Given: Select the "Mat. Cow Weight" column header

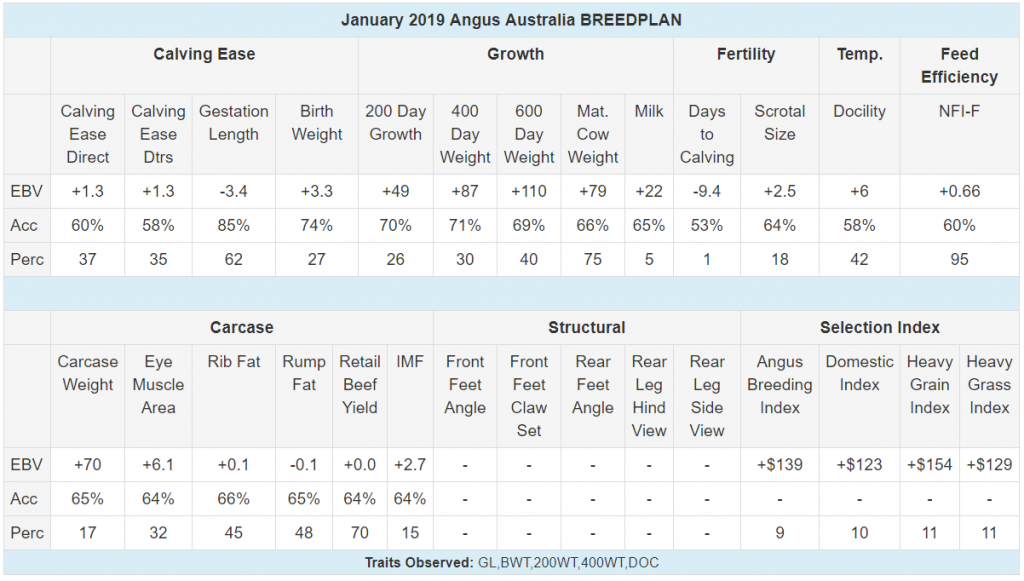Looking at the screenshot, I should point(593,134).
